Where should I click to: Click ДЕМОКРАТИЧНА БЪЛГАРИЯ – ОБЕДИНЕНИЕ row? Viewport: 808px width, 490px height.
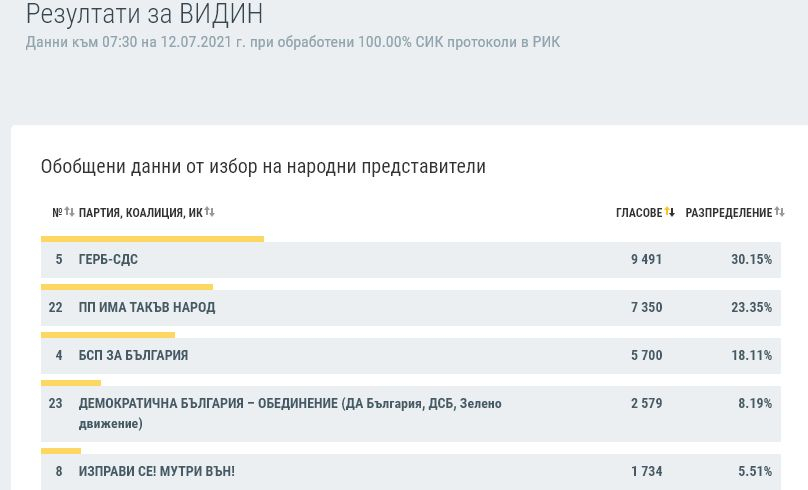411,414
